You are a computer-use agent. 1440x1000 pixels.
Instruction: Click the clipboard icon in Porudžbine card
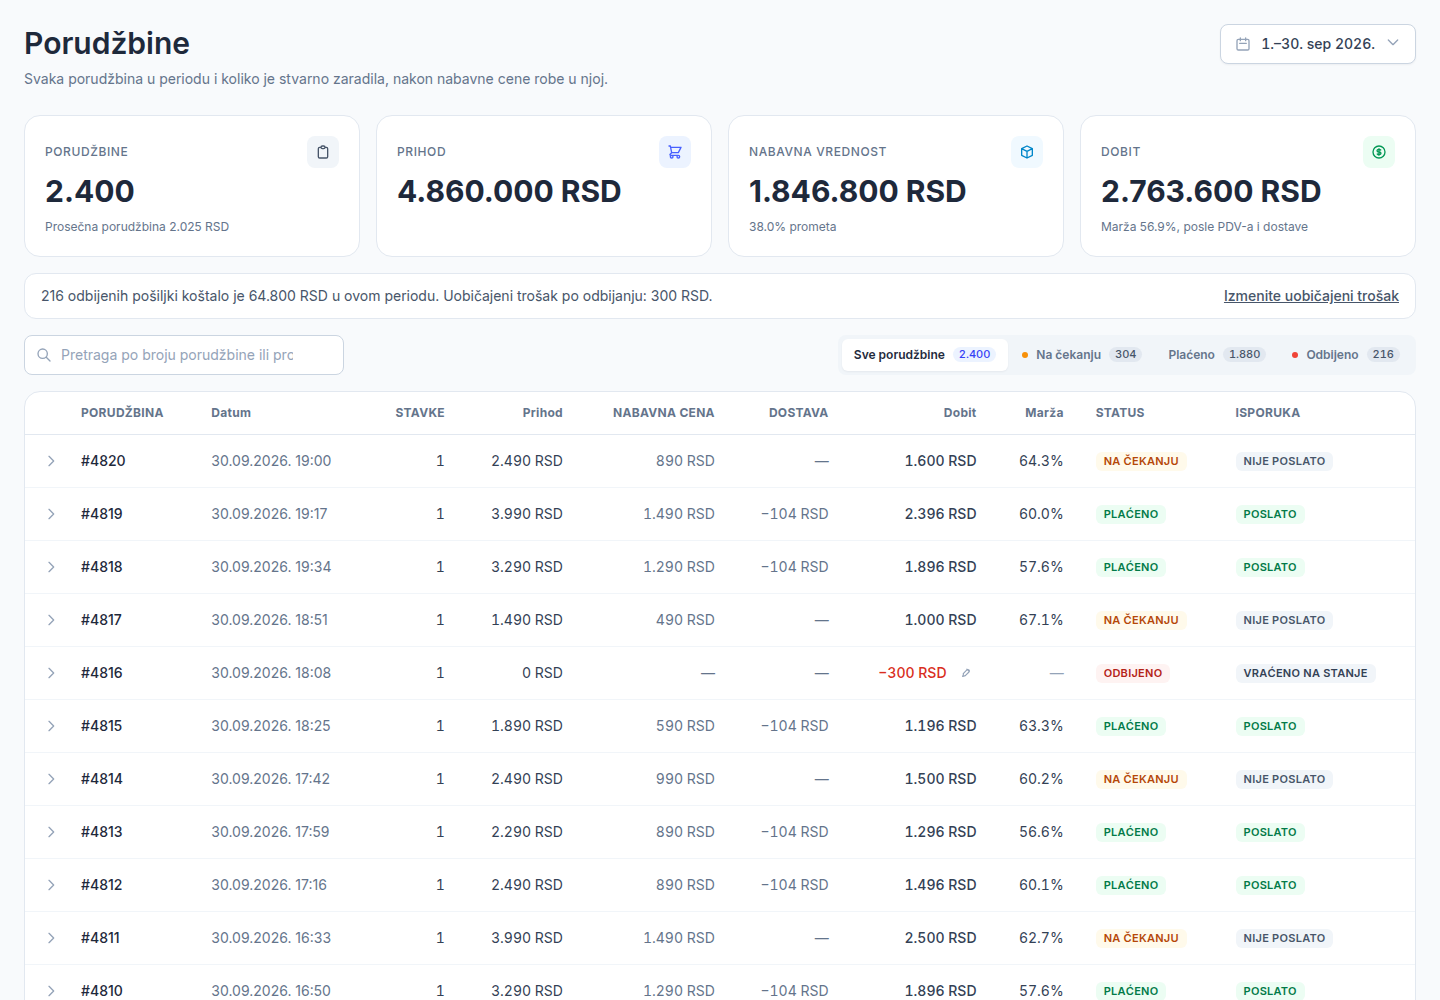point(323,152)
